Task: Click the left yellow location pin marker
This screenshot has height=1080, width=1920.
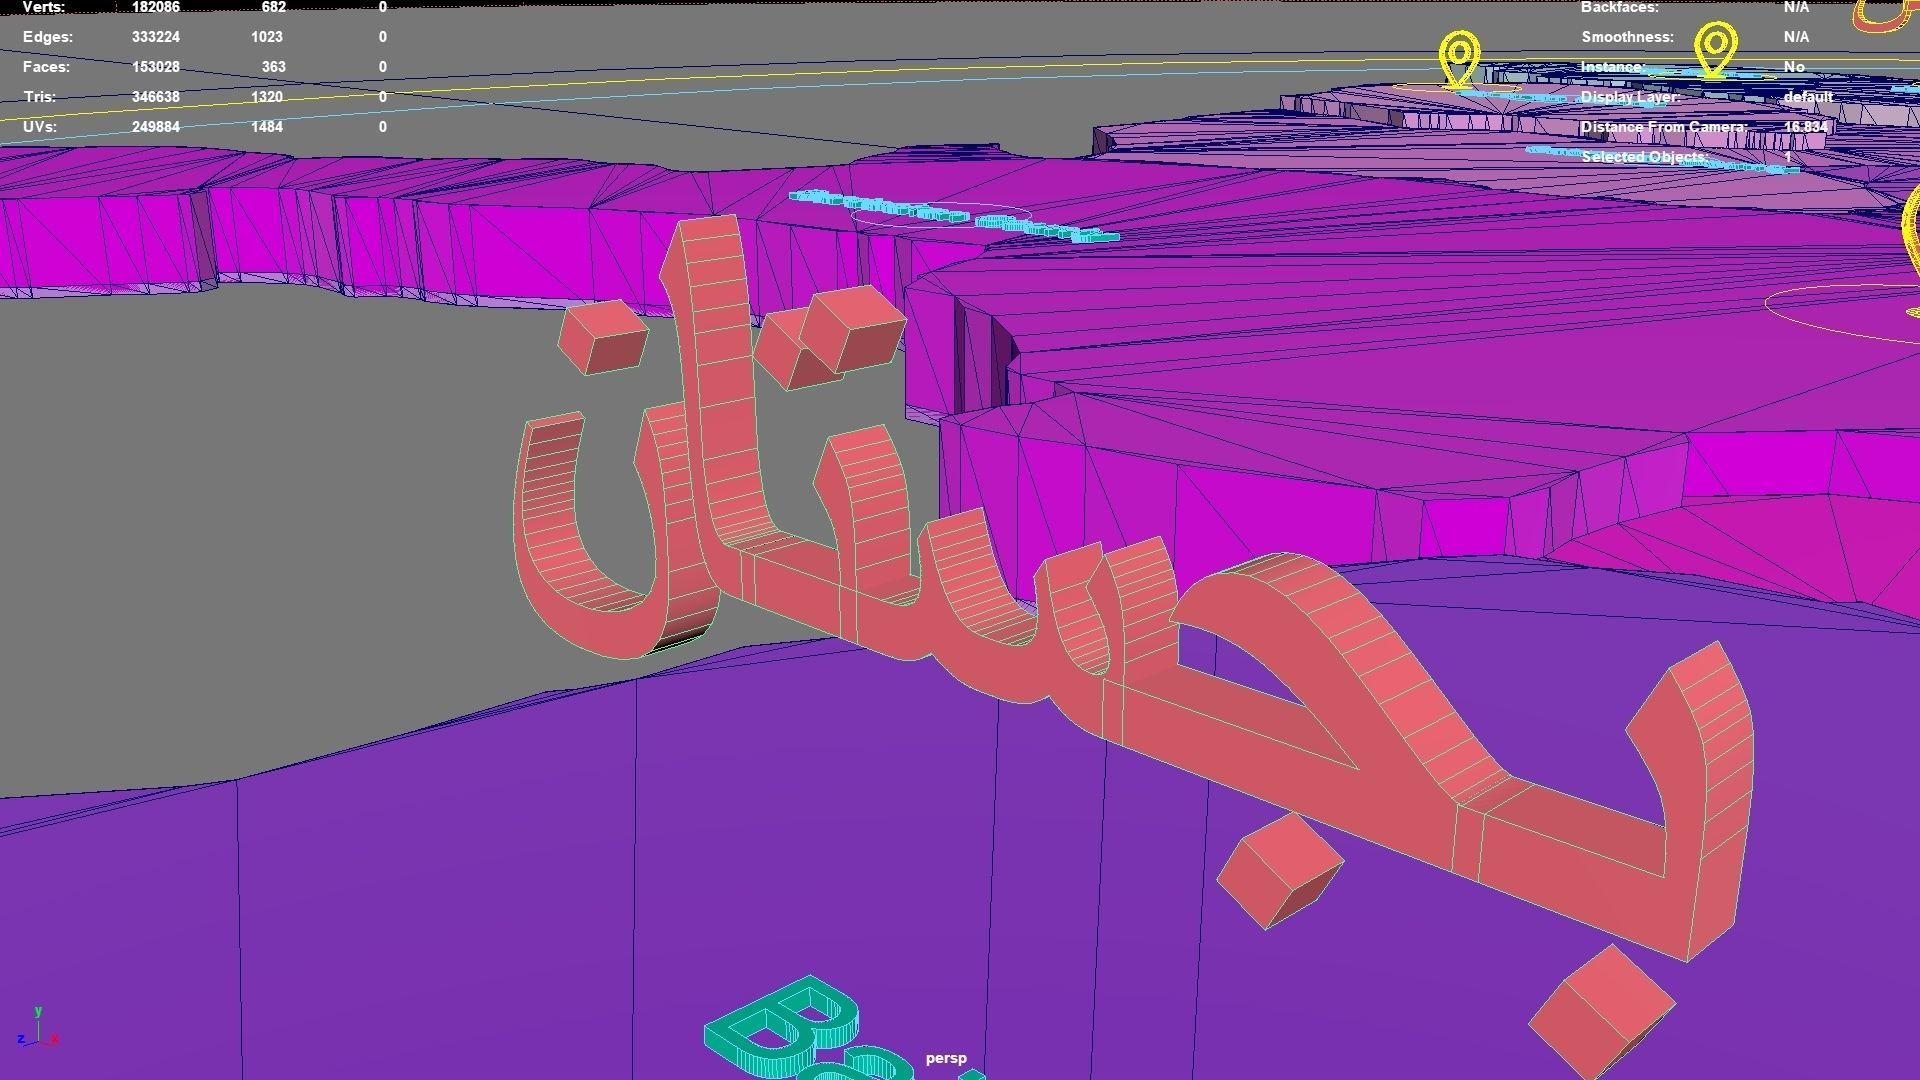Action: coord(1459,57)
